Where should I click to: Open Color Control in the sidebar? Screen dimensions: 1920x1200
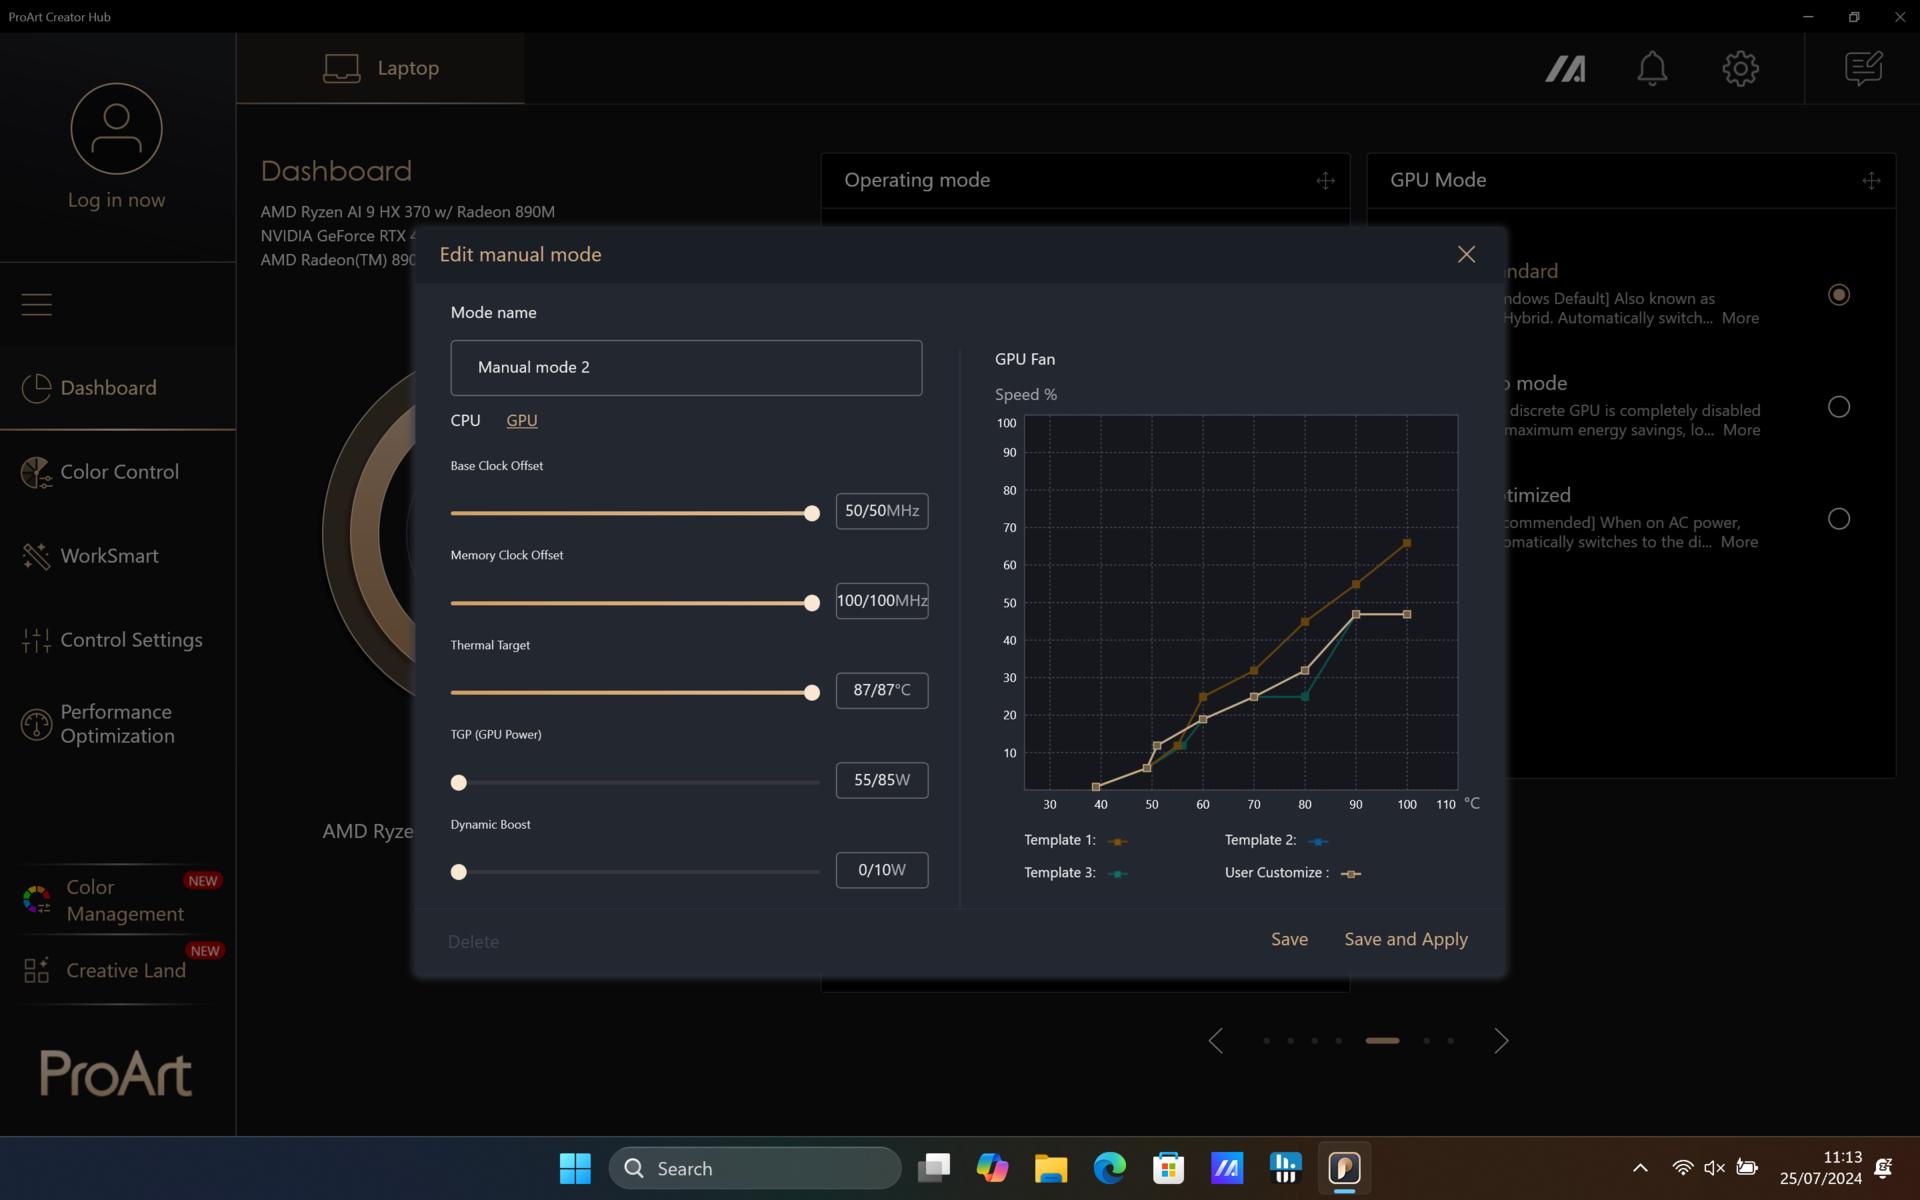coord(119,472)
